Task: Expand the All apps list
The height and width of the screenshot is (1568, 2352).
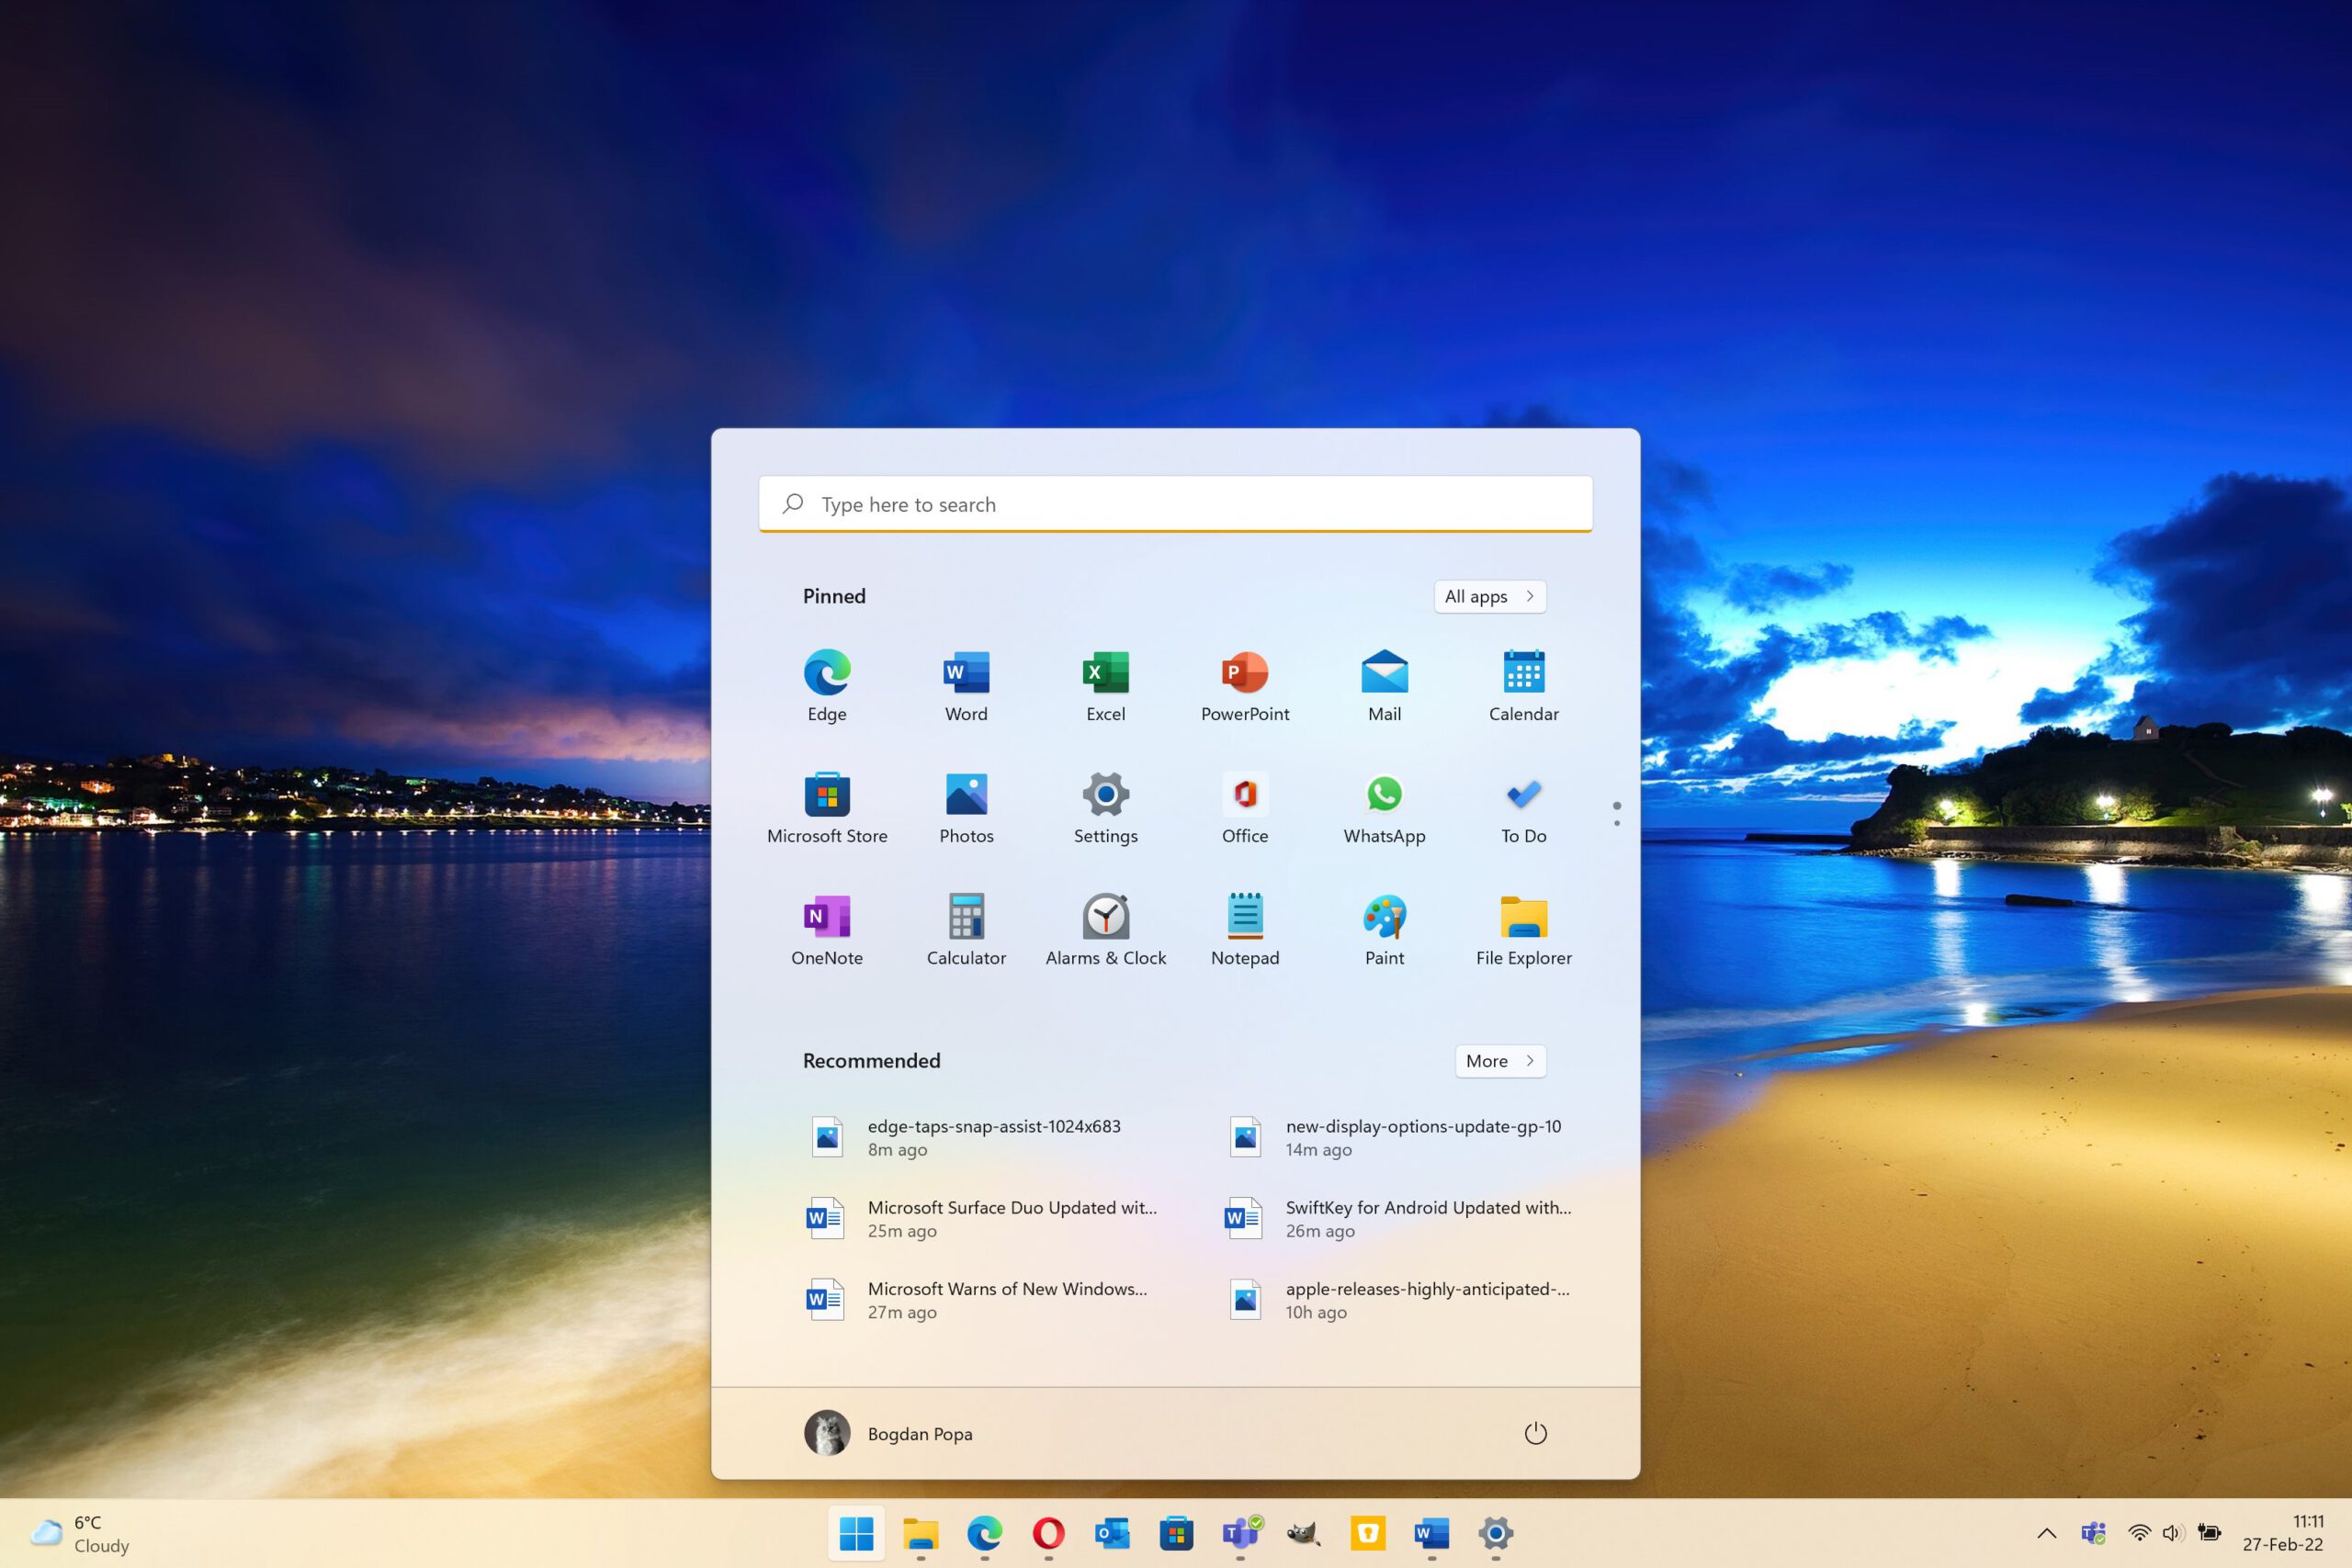Action: pyautogui.click(x=1490, y=596)
